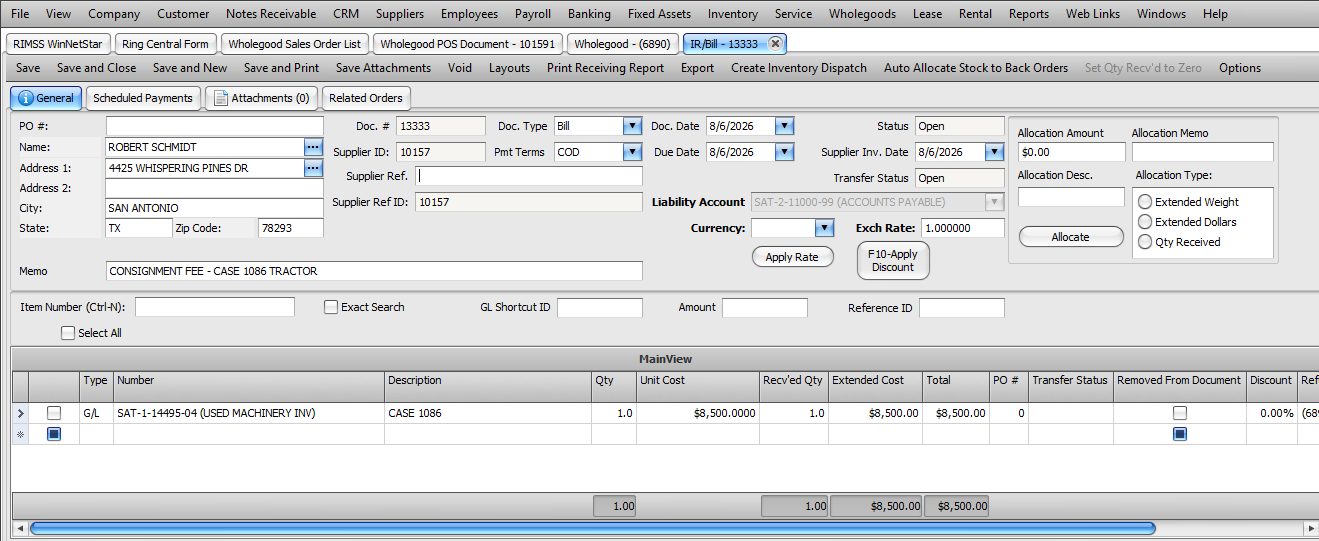Viewport: 1319px width, 541px height.
Task: Tick the Select All checkbox
Action: tap(68, 333)
